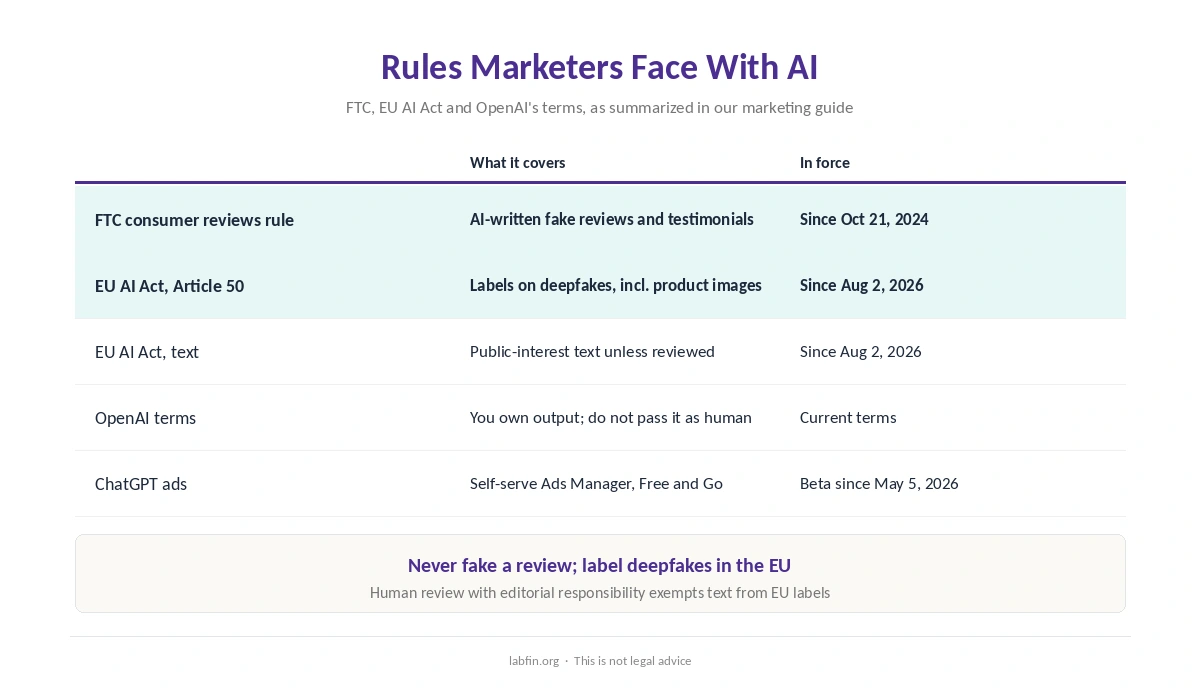Click the 'What it covers' column header
The height and width of the screenshot is (688, 1200).
coord(517,162)
